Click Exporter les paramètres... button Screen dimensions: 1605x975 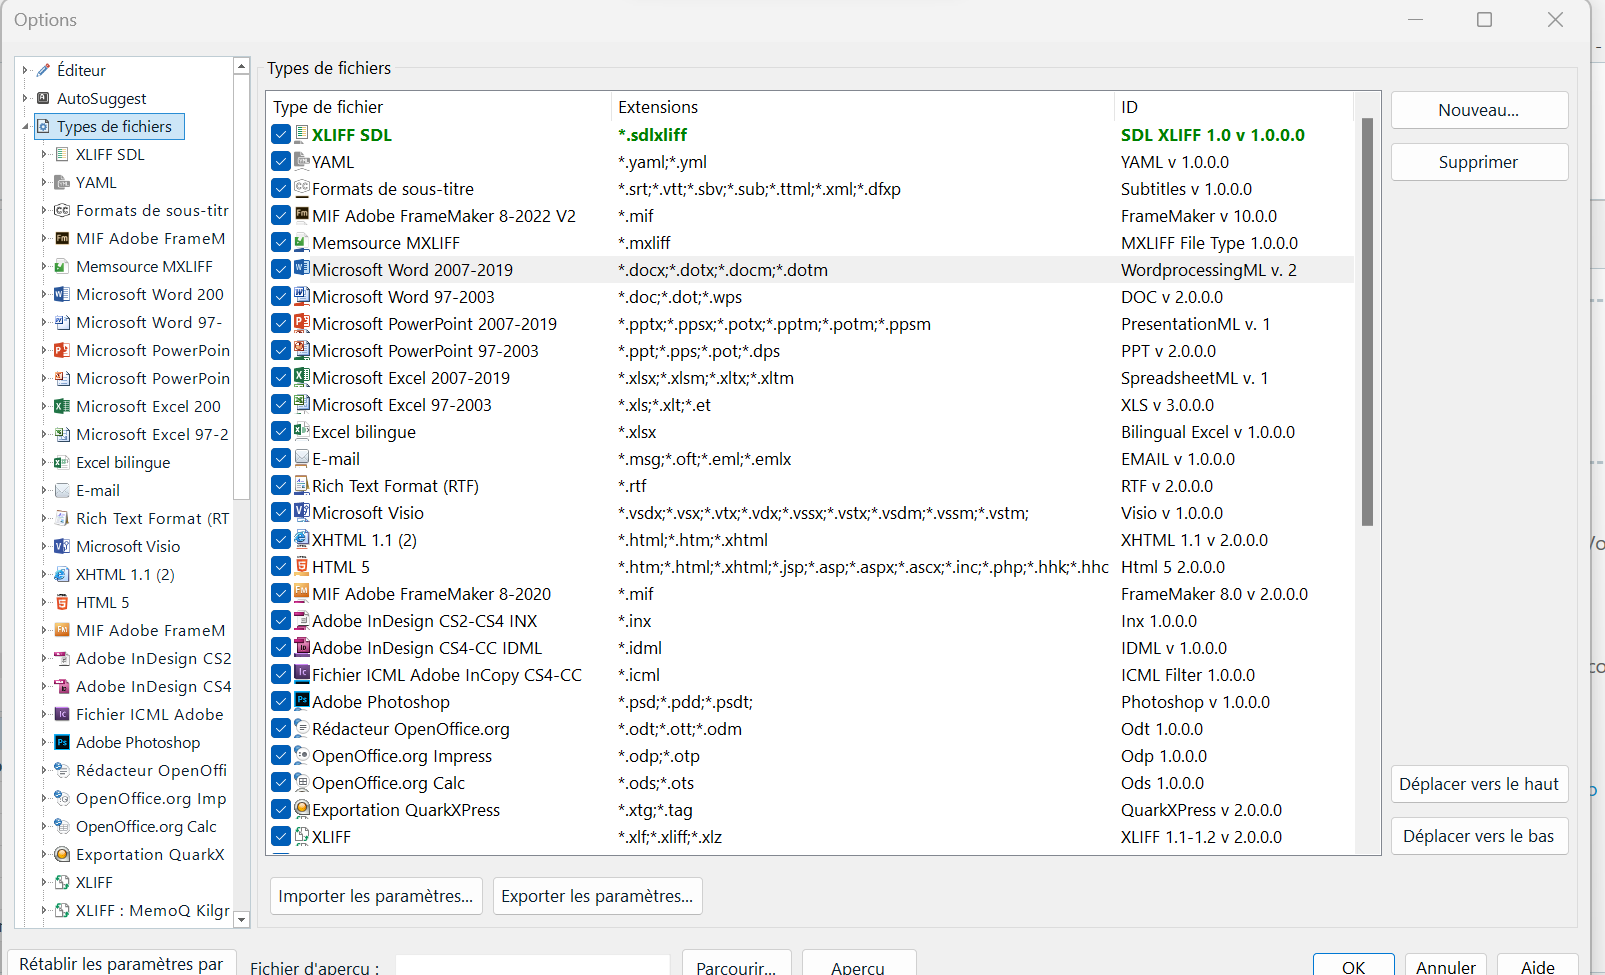[597, 896]
